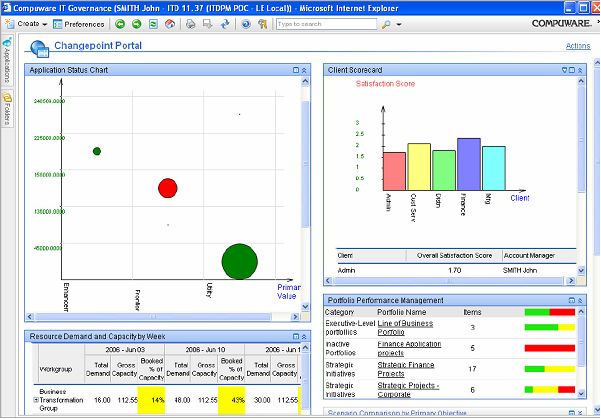601x419 pixels.
Task: Open the Folders side tab
Action: pyautogui.click(x=7, y=109)
